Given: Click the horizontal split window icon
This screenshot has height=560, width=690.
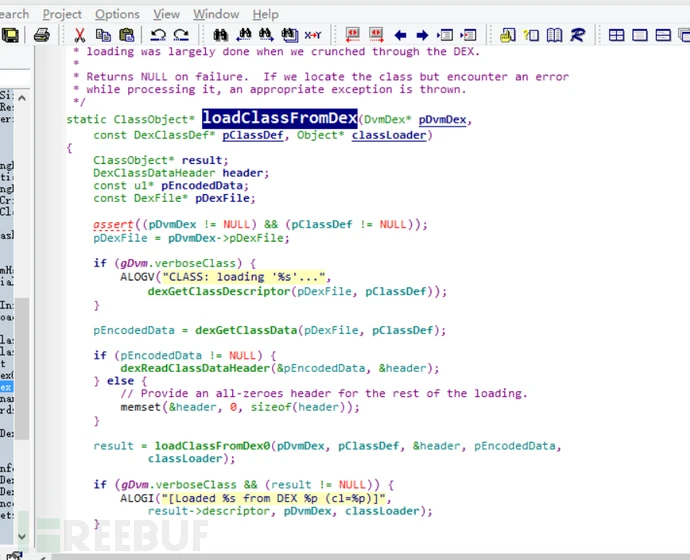Looking at the screenshot, I should coord(663,35).
